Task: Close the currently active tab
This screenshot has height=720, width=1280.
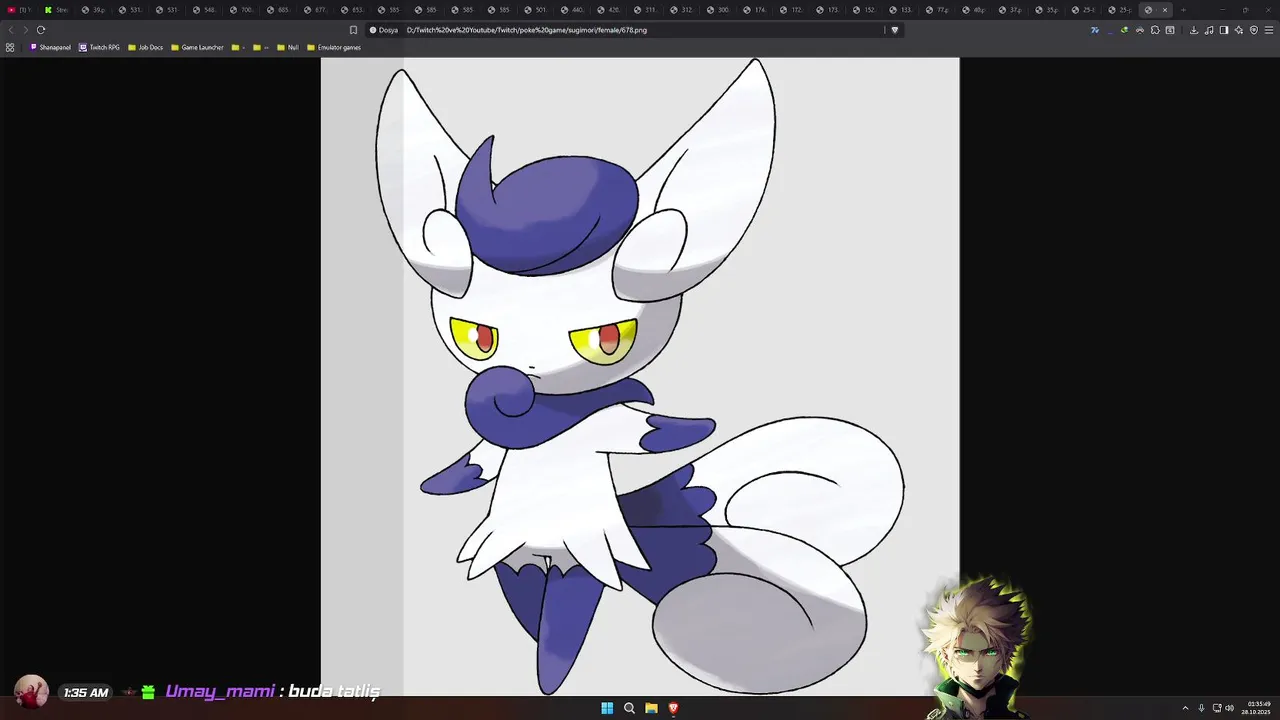Action: 1164,10
